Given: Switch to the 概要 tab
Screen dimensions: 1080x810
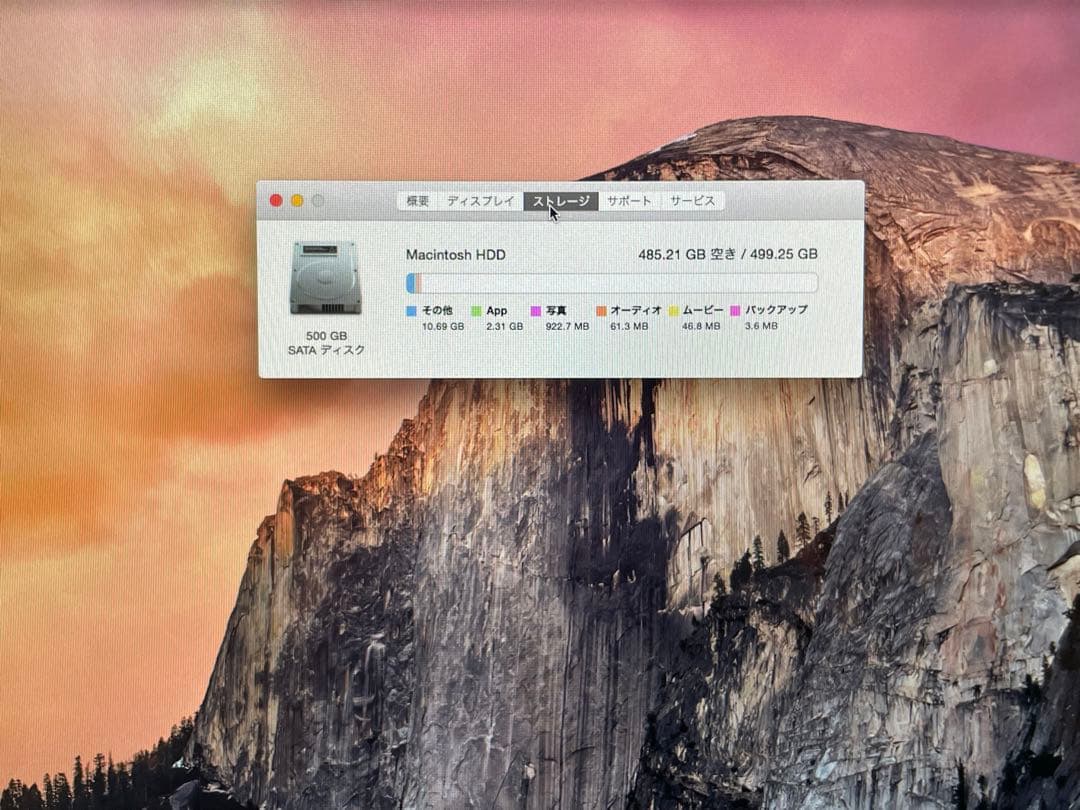Looking at the screenshot, I should click(417, 200).
